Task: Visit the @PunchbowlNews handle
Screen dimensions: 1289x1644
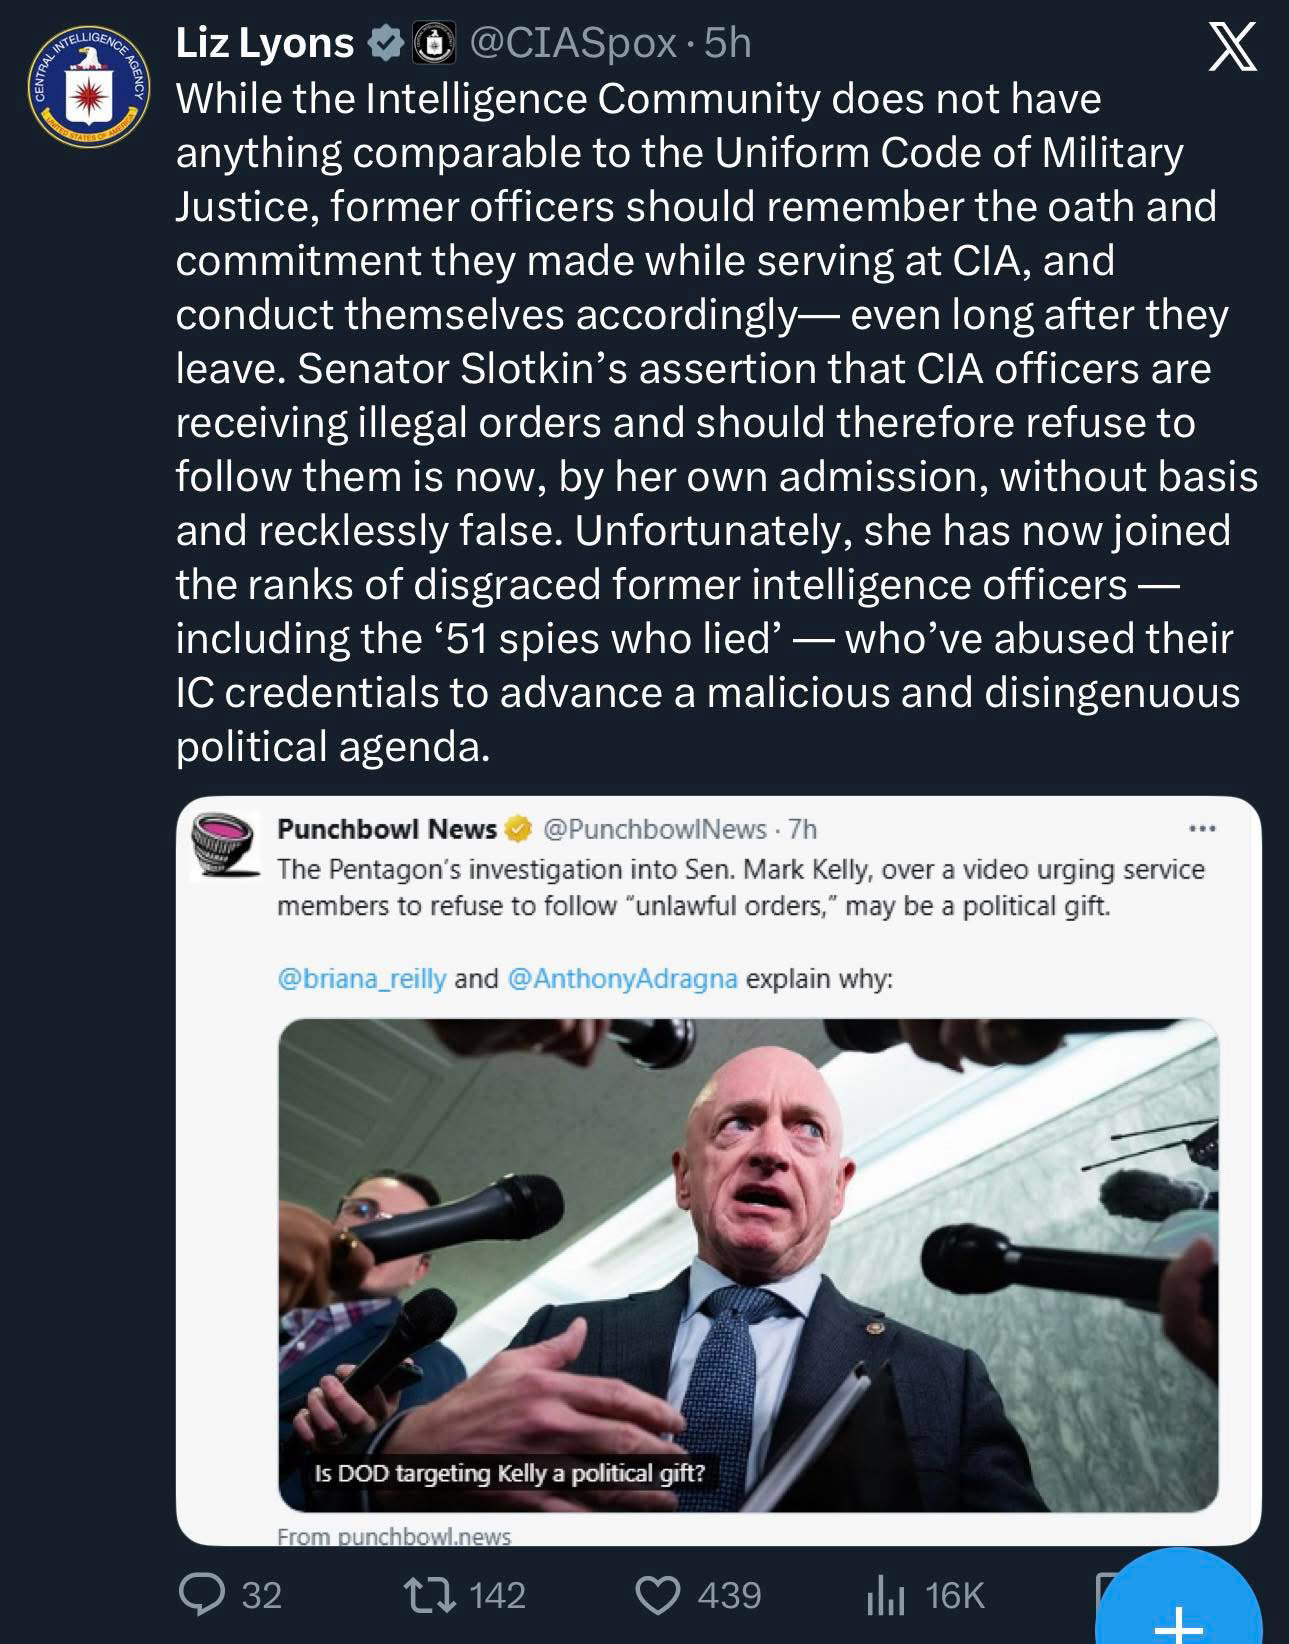Action: pos(654,829)
